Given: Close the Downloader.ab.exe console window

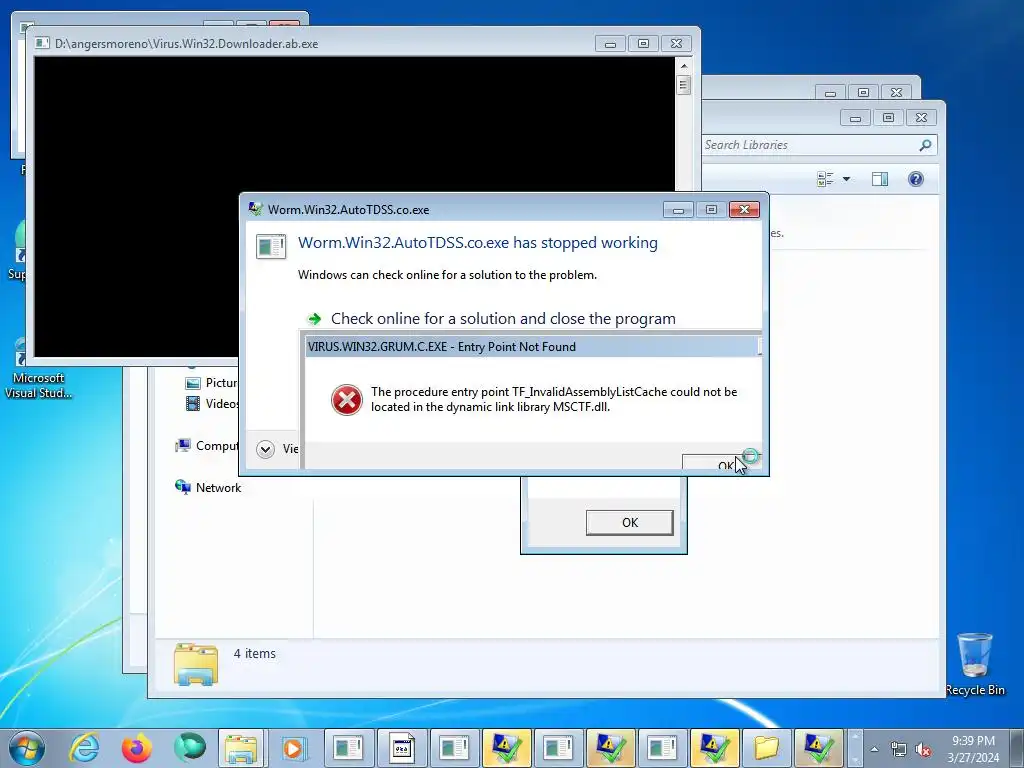Looking at the screenshot, I should tap(677, 44).
